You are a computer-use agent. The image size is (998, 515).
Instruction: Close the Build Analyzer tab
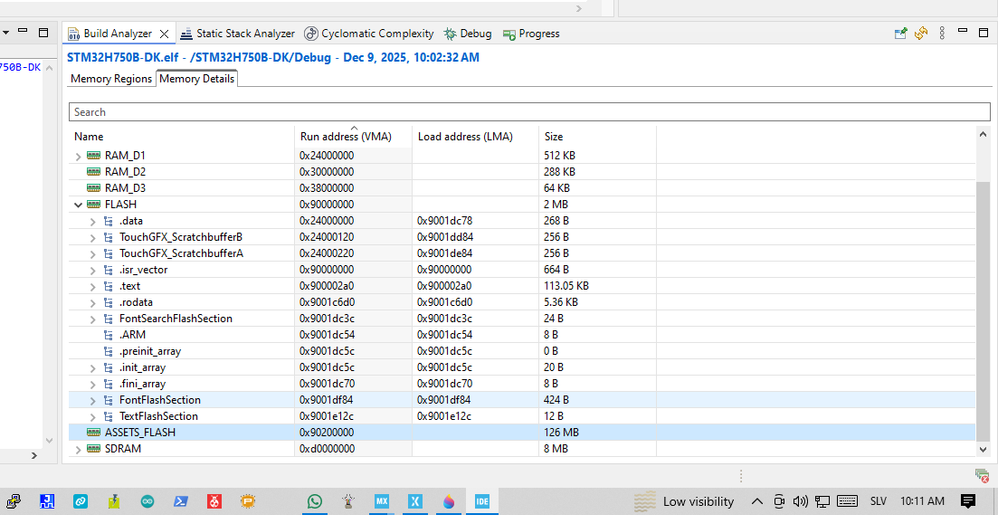pyautogui.click(x=164, y=34)
